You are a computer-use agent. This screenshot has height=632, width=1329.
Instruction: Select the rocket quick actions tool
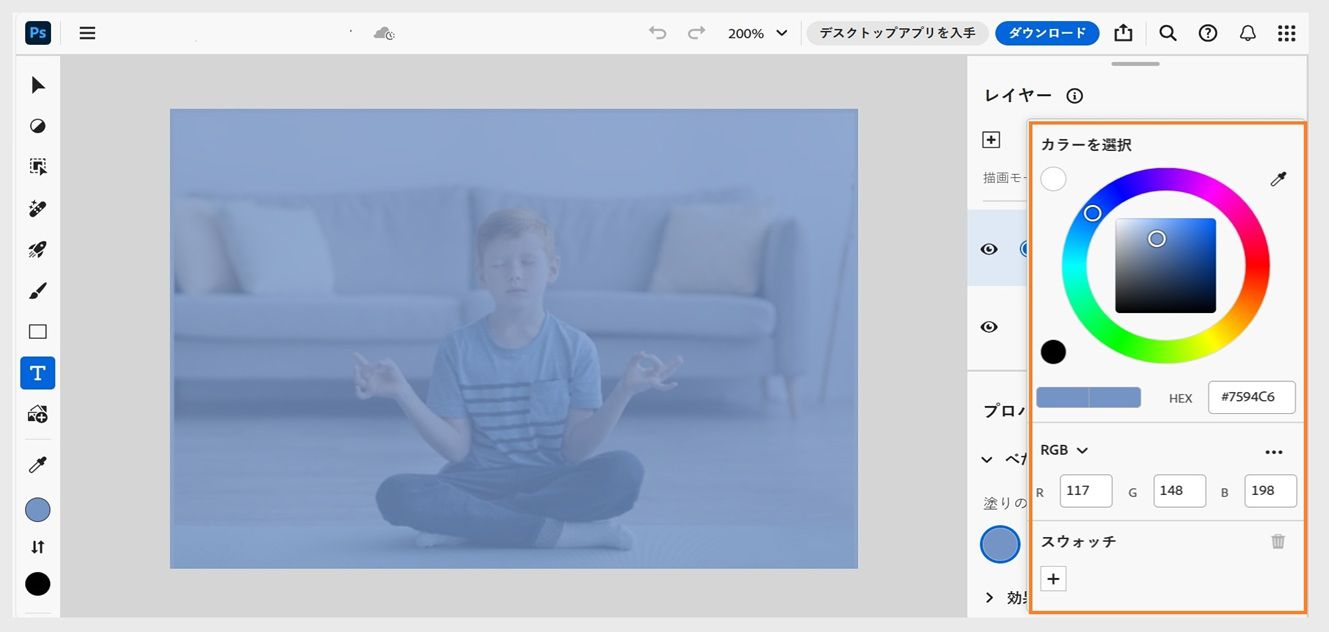[x=38, y=250]
